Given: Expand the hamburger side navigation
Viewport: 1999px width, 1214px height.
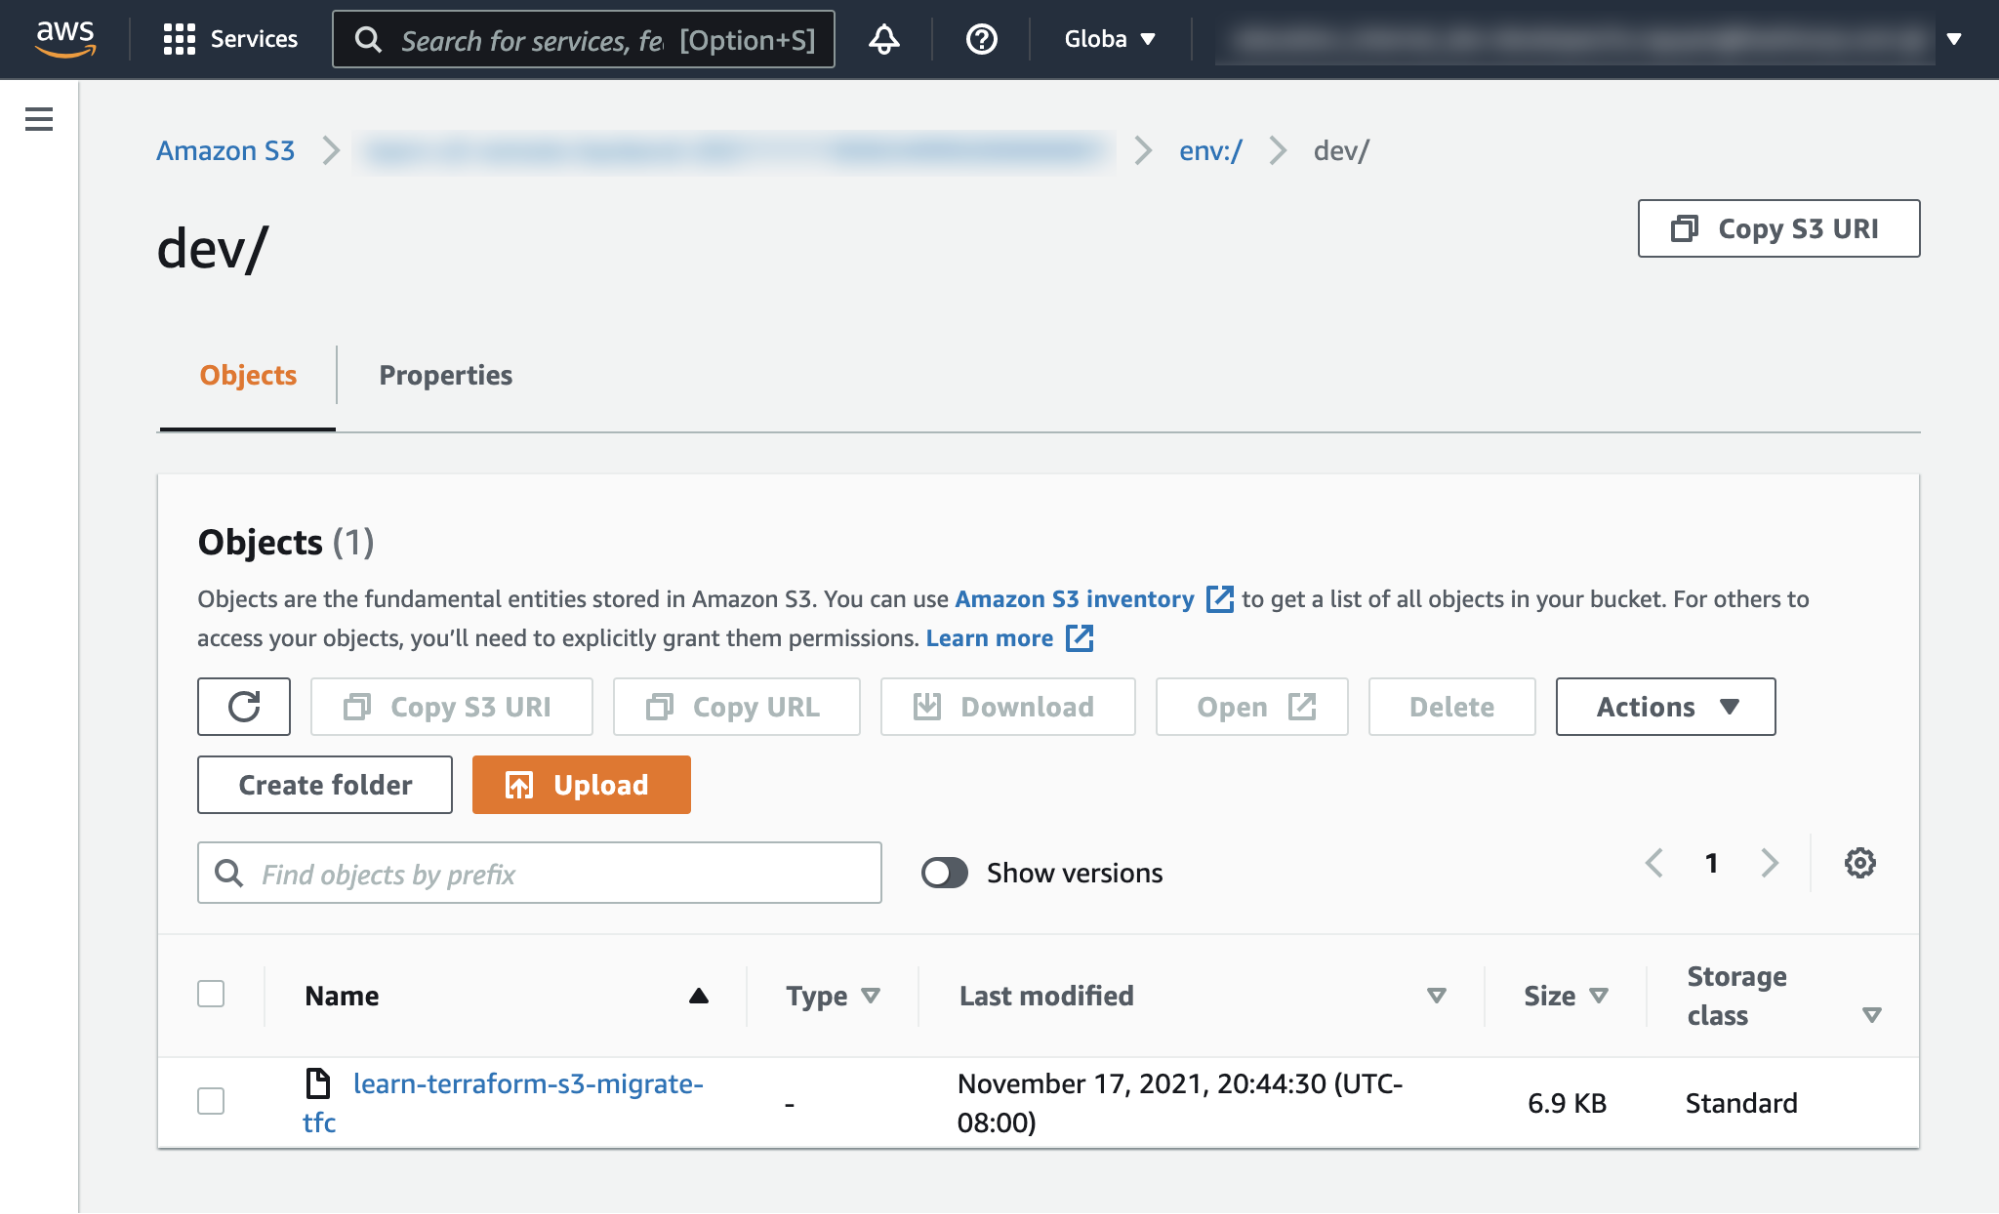Looking at the screenshot, I should 39,119.
